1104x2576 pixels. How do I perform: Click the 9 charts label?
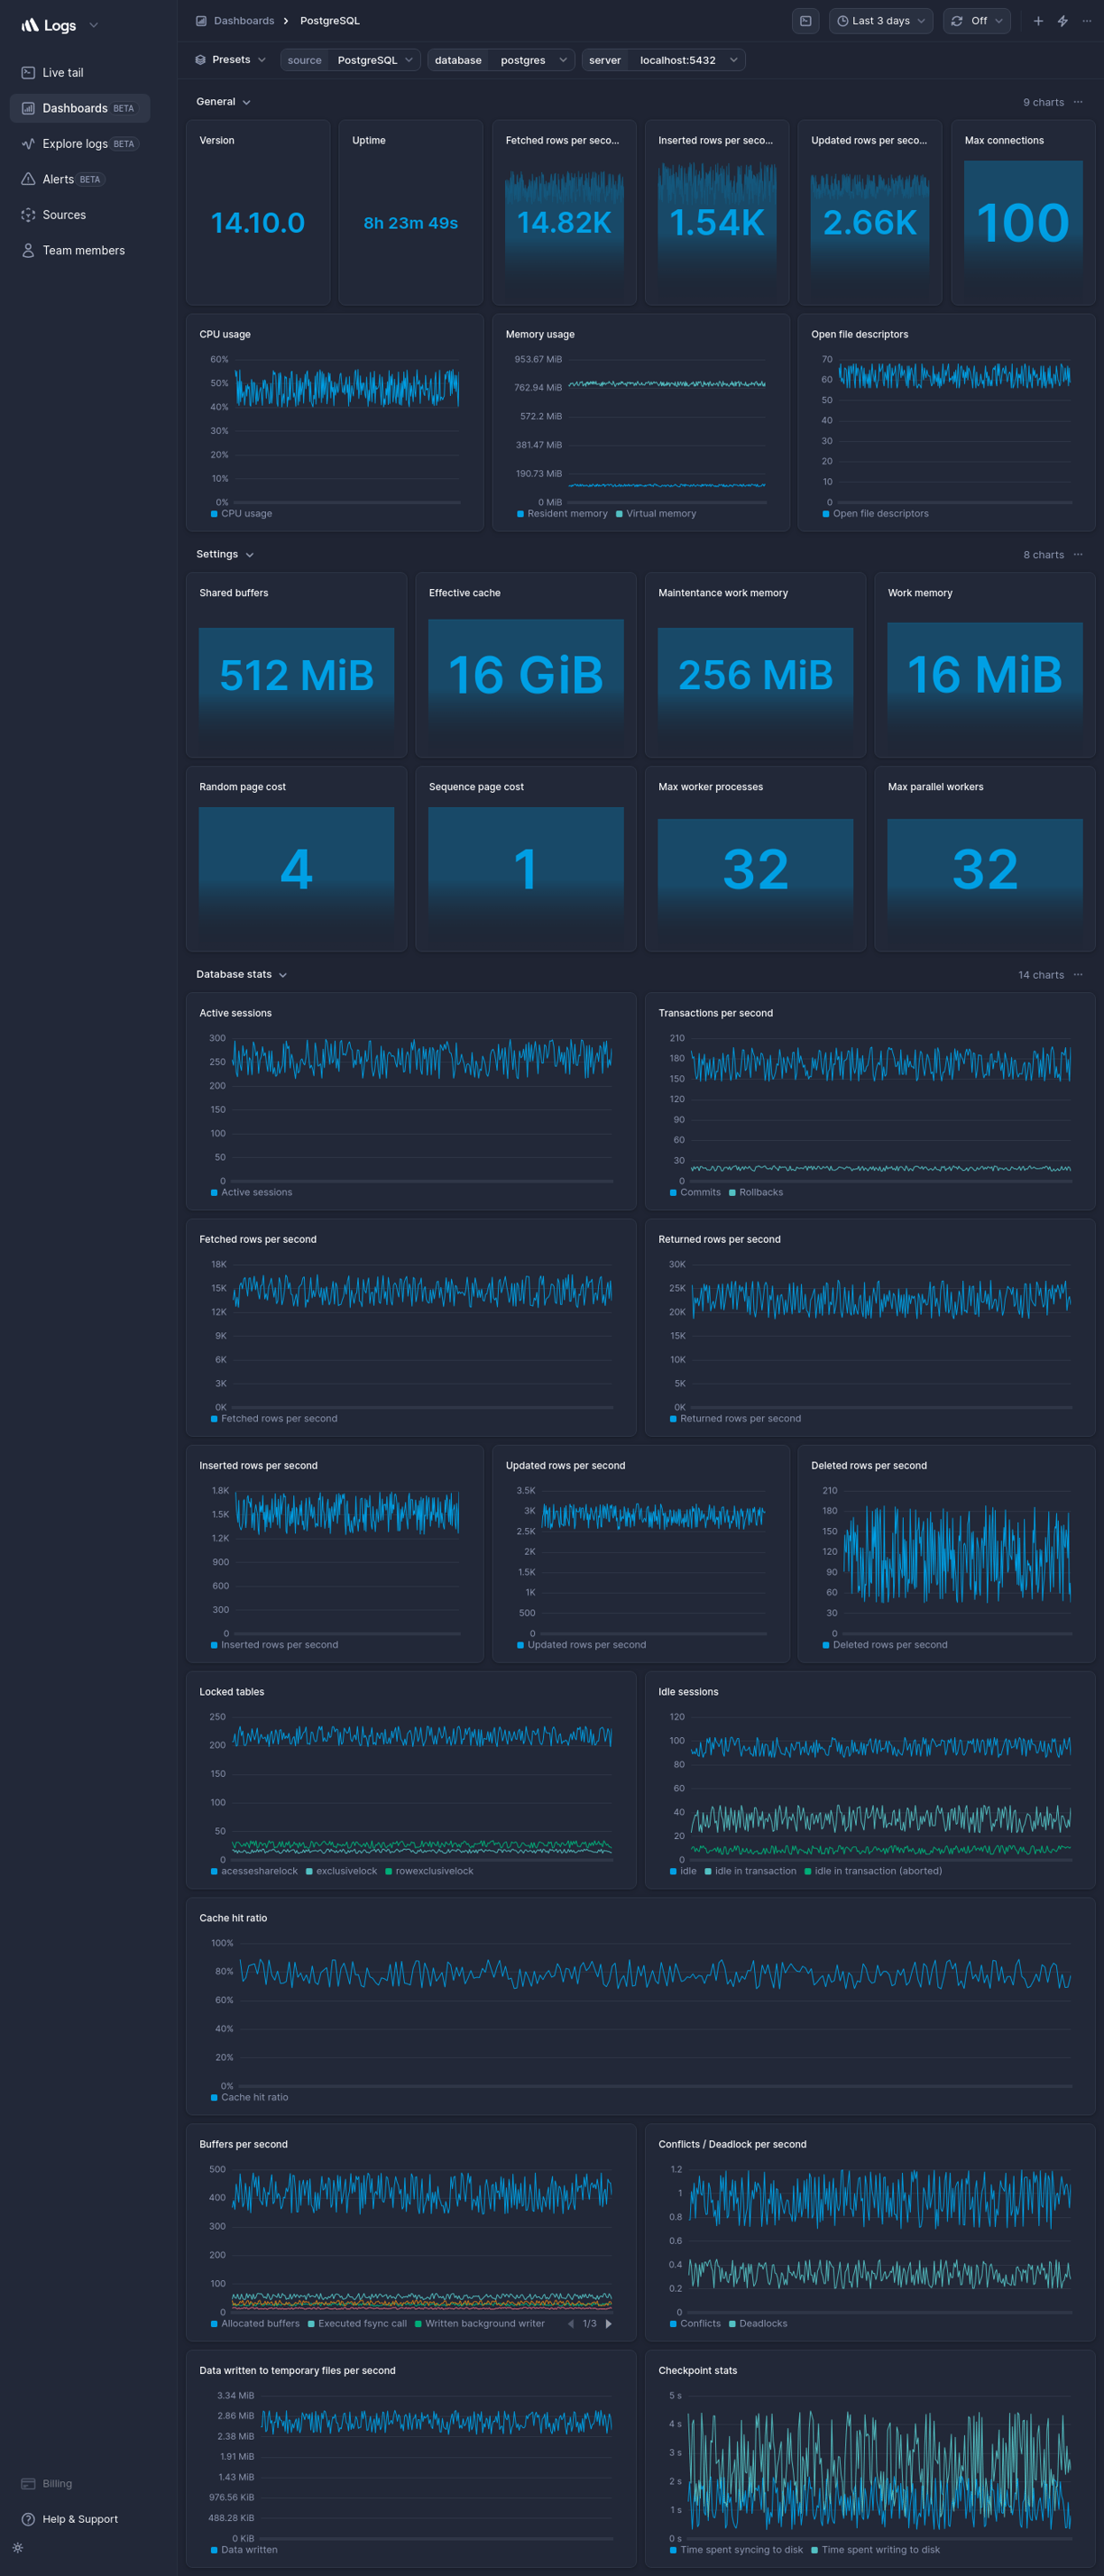(x=1043, y=102)
